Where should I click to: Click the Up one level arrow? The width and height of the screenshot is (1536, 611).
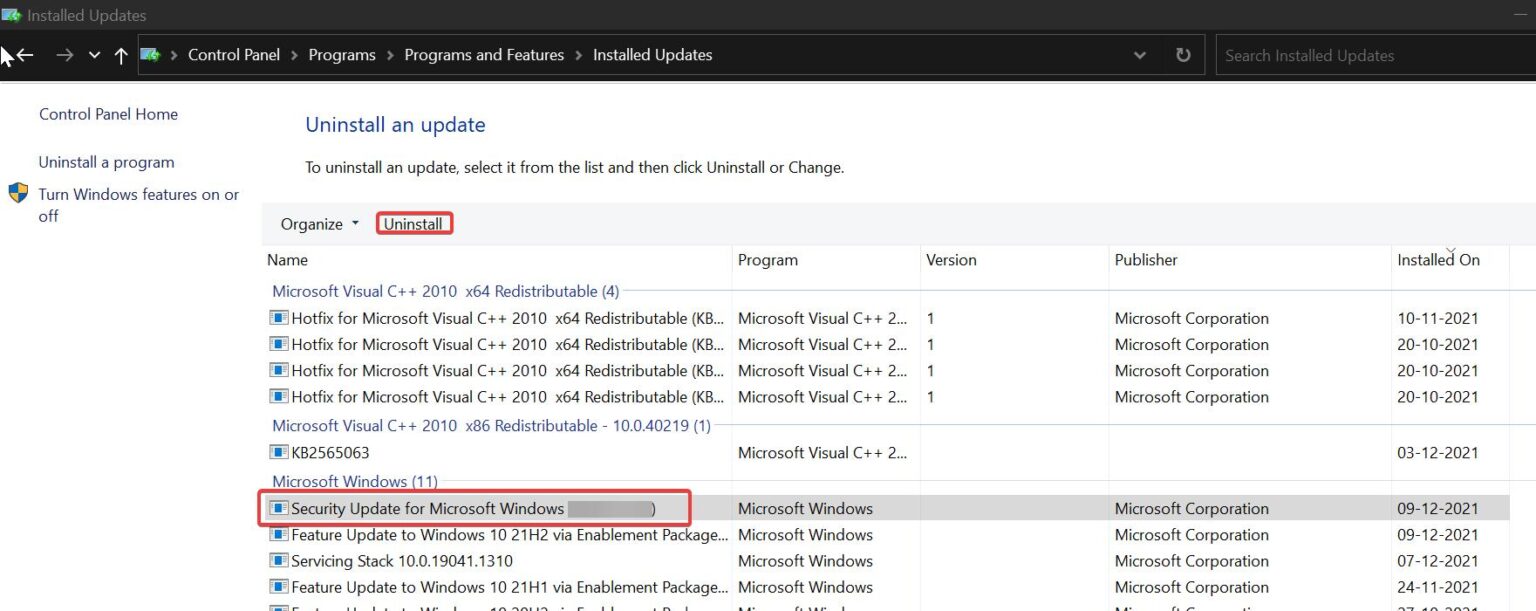pyautogui.click(x=119, y=55)
